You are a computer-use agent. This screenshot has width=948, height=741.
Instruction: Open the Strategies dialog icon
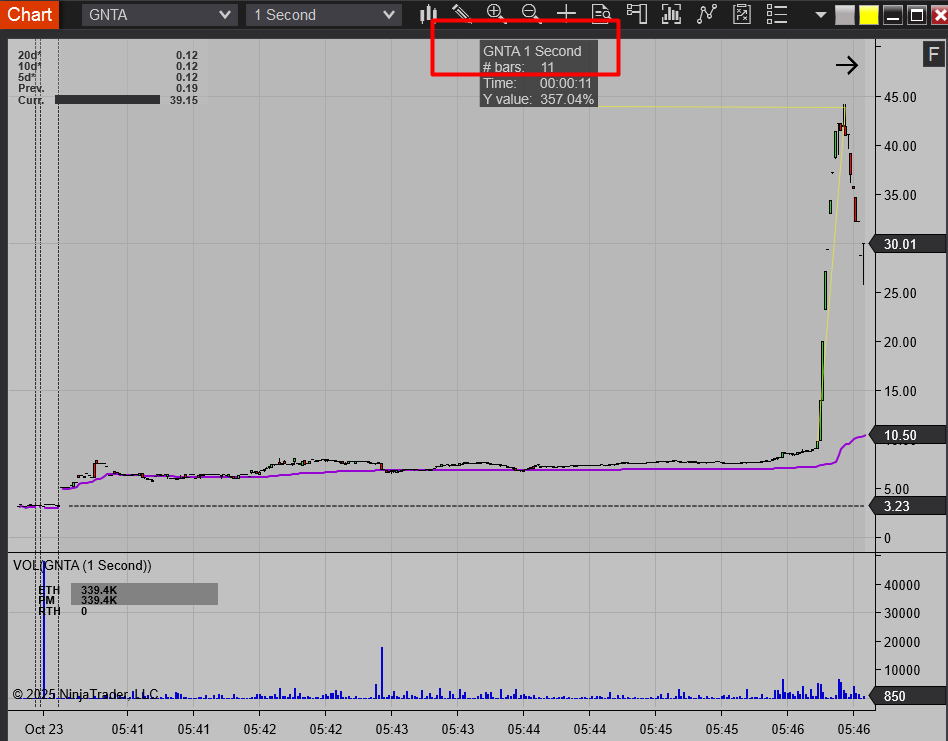click(741, 14)
